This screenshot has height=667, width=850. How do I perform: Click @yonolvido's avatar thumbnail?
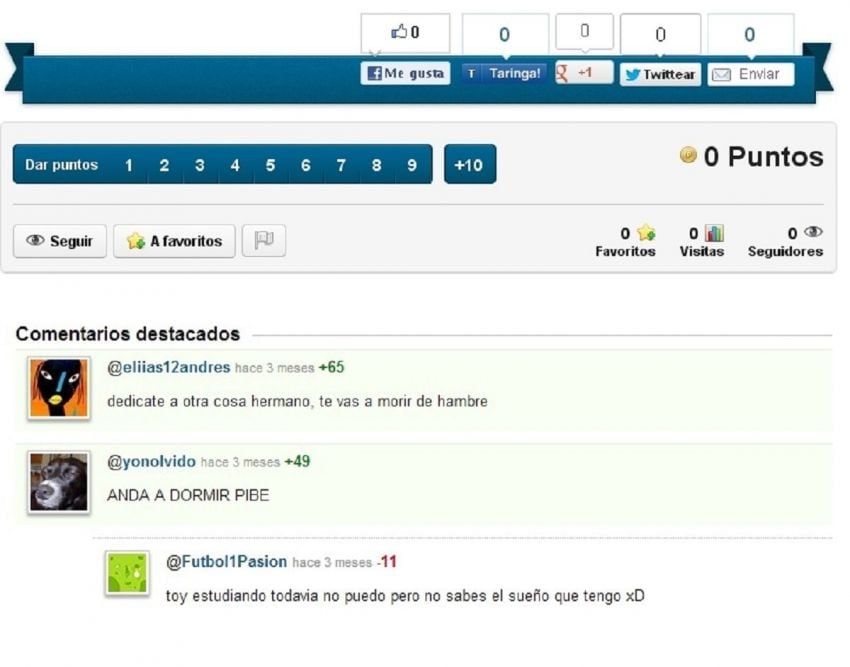(58, 483)
